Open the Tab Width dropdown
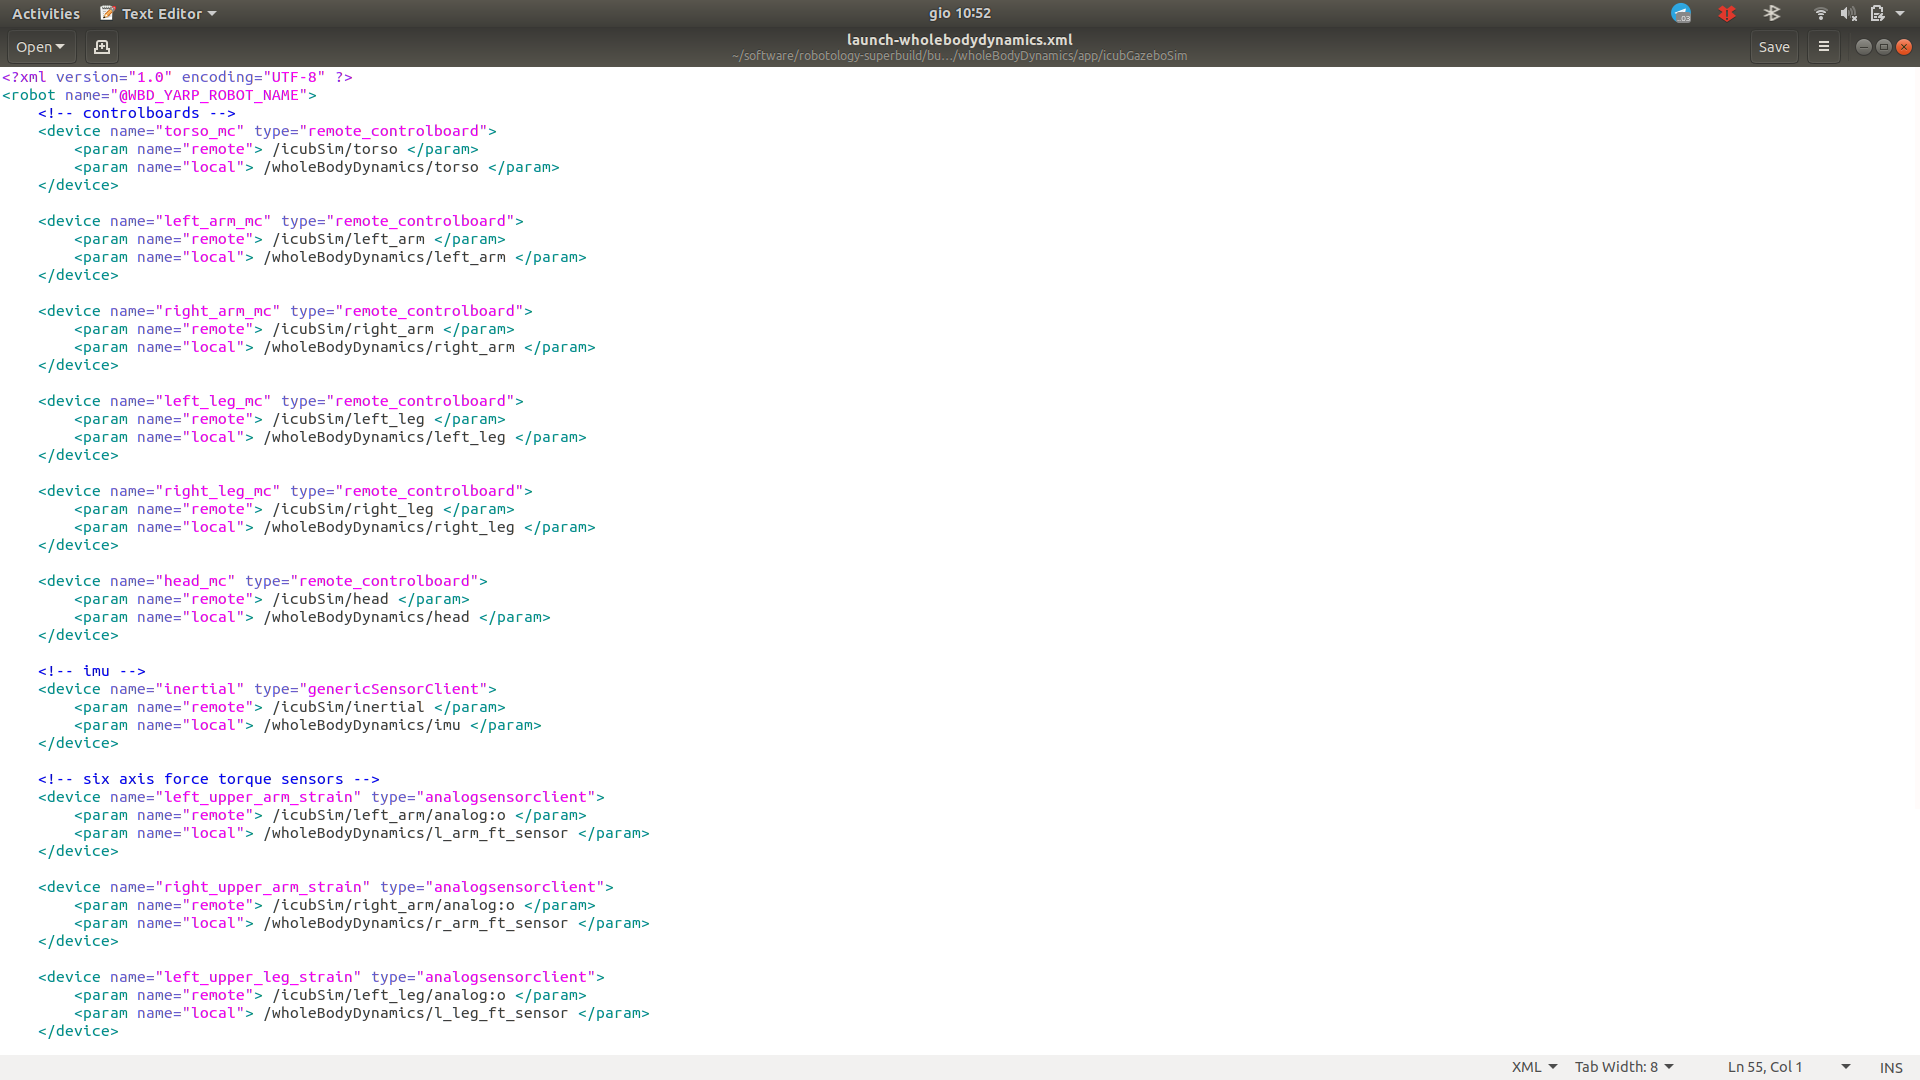Viewport: 1920px width, 1080px height. click(x=1623, y=1067)
